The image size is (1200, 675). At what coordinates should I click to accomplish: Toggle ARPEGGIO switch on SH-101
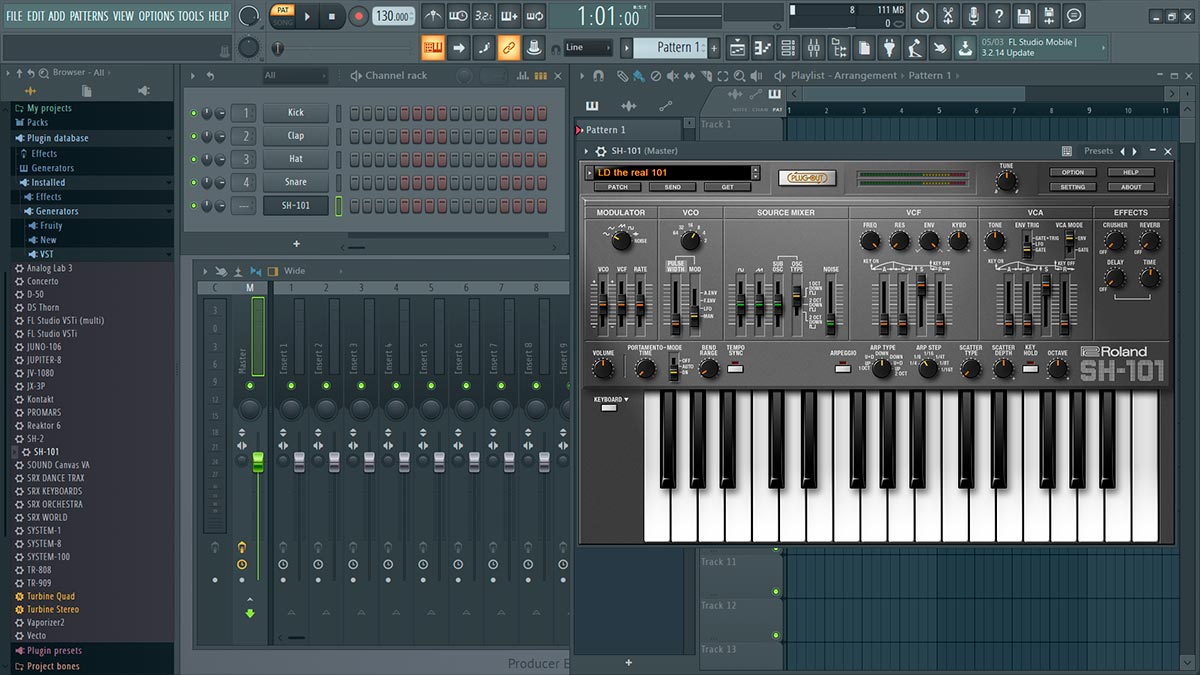pyautogui.click(x=843, y=368)
